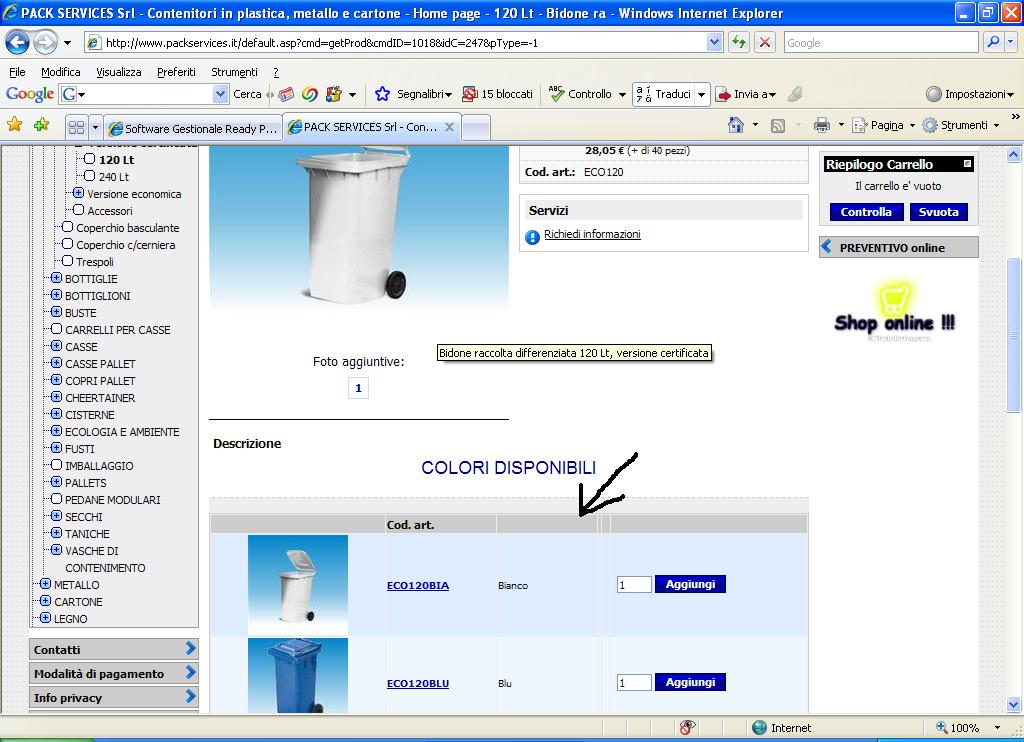Select the 120 Lt tree node
Screen dimensions: 1024x742
[x=116, y=159]
